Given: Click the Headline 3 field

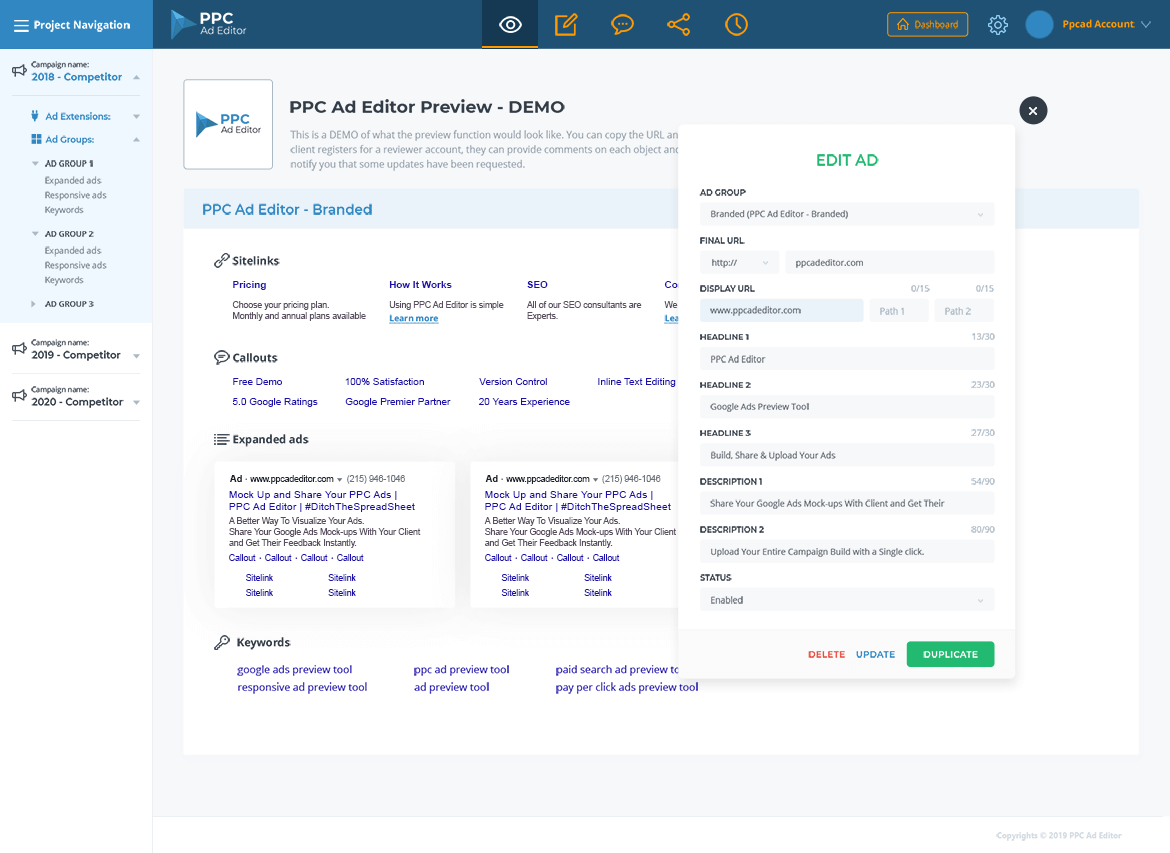Looking at the screenshot, I should pyautogui.click(x=846, y=455).
